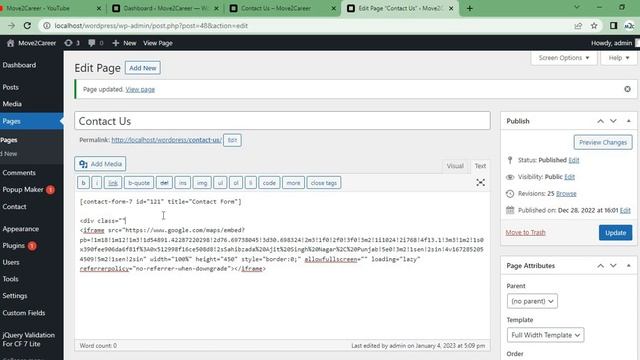Insert a link with link quicktag
This screenshot has width=640, height=360.
[x=113, y=183]
